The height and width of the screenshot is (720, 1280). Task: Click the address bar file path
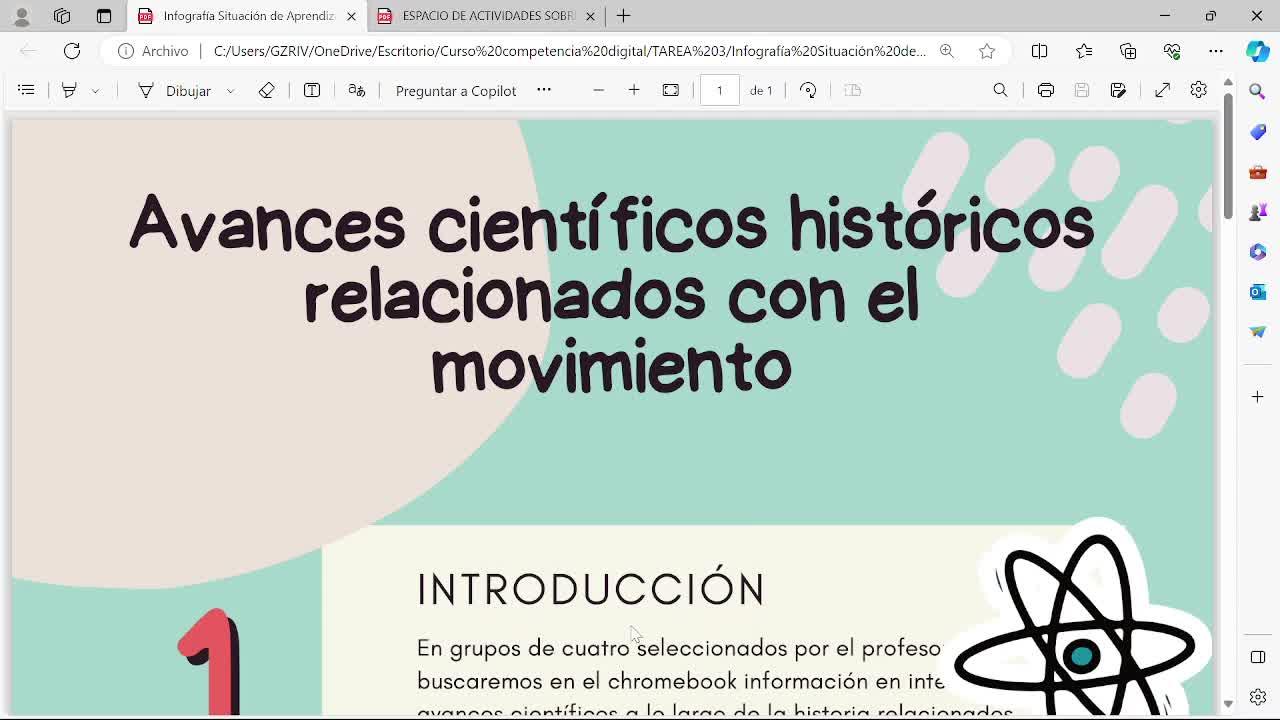click(570, 51)
